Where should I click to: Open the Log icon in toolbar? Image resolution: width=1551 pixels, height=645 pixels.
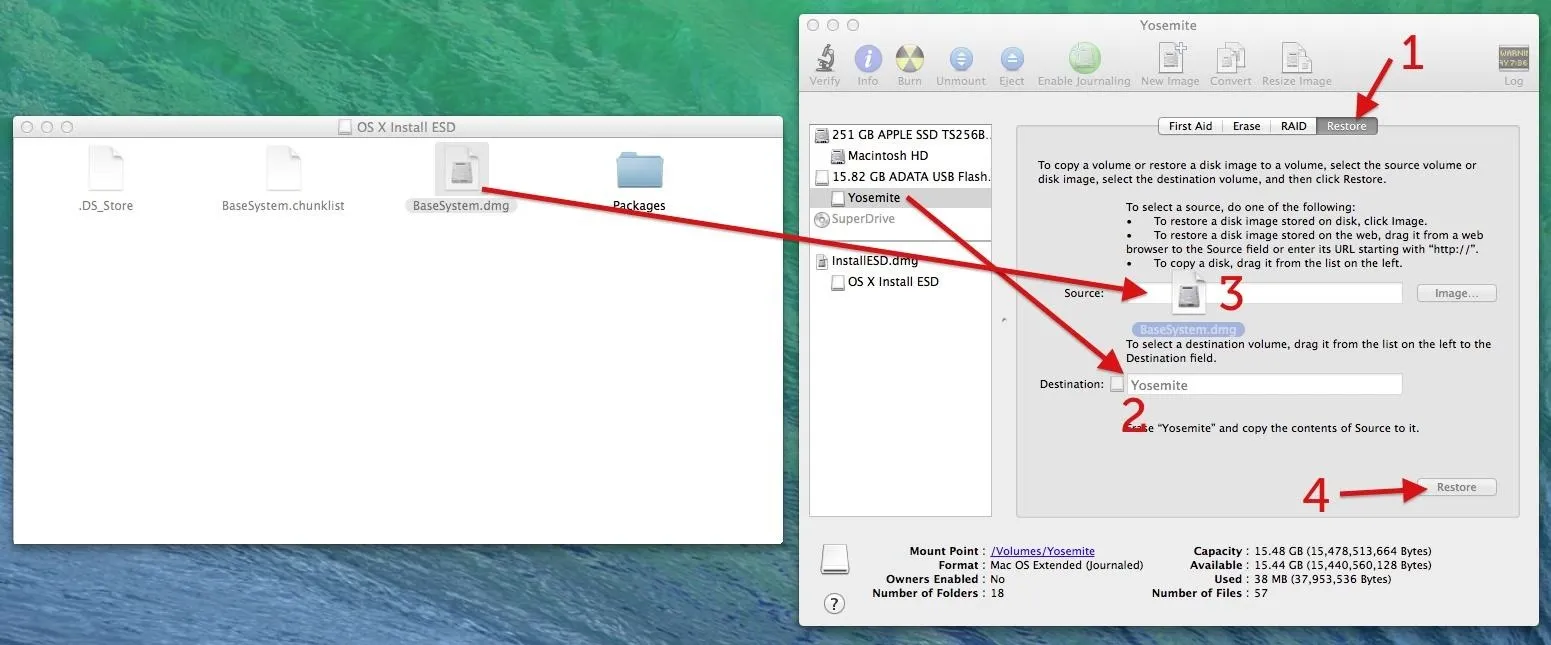click(1513, 58)
